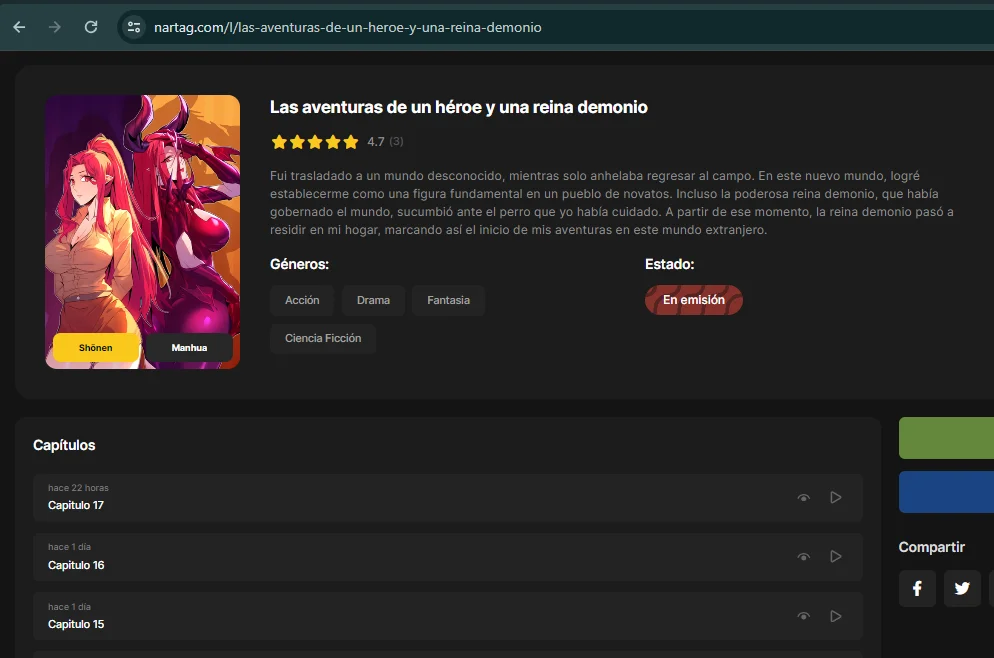Share on Twitter icon
The width and height of the screenshot is (994, 658).
pyautogui.click(x=962, y=588)
